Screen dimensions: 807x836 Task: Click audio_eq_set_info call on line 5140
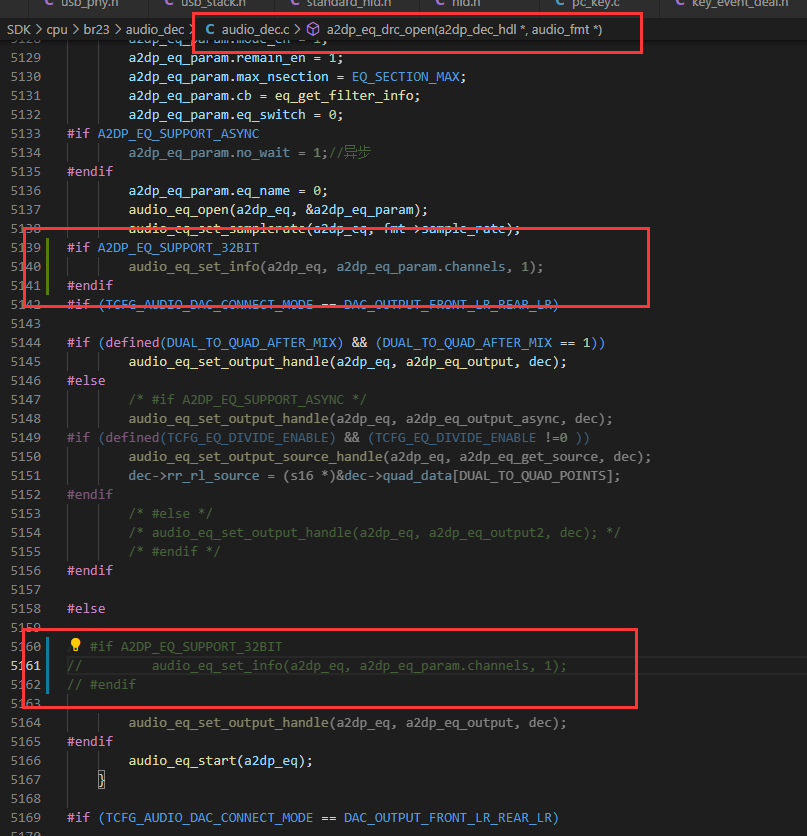(193, 267)
